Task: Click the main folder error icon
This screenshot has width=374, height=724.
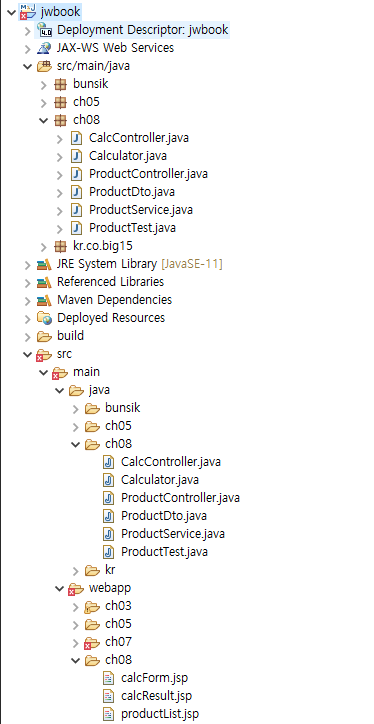Action: click(60, 373)
